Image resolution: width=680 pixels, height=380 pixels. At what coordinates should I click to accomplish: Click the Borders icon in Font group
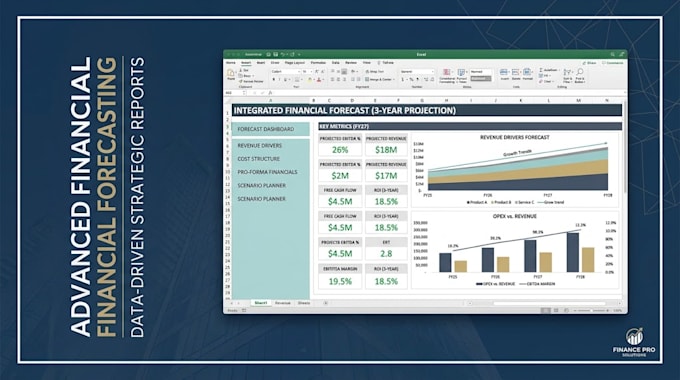click(297, 79)
